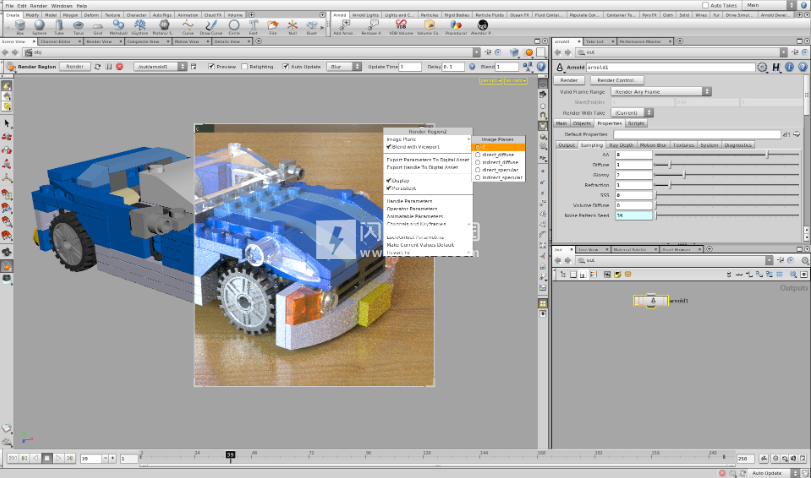The image size is (811, 478).
Task: Select the Circle shelf tool
Action: pyautogui.click(x=234, y=27)
